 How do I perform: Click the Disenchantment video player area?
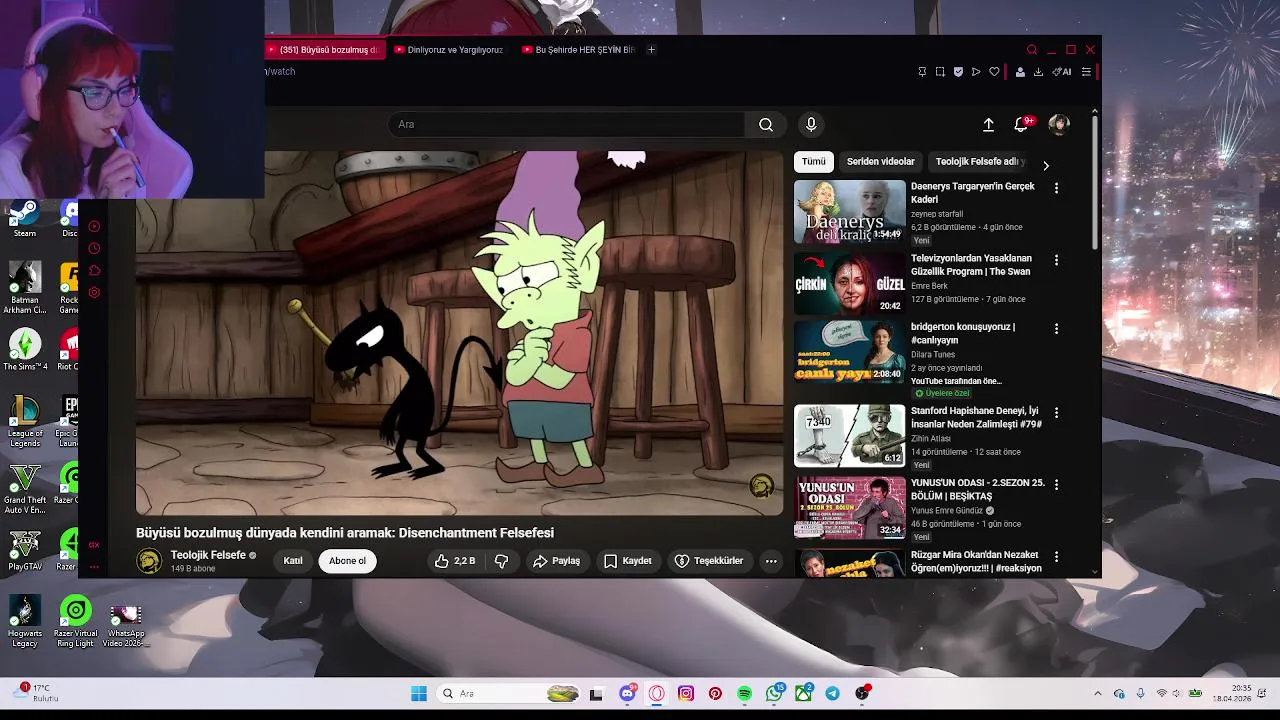click(x=460, y=333)
